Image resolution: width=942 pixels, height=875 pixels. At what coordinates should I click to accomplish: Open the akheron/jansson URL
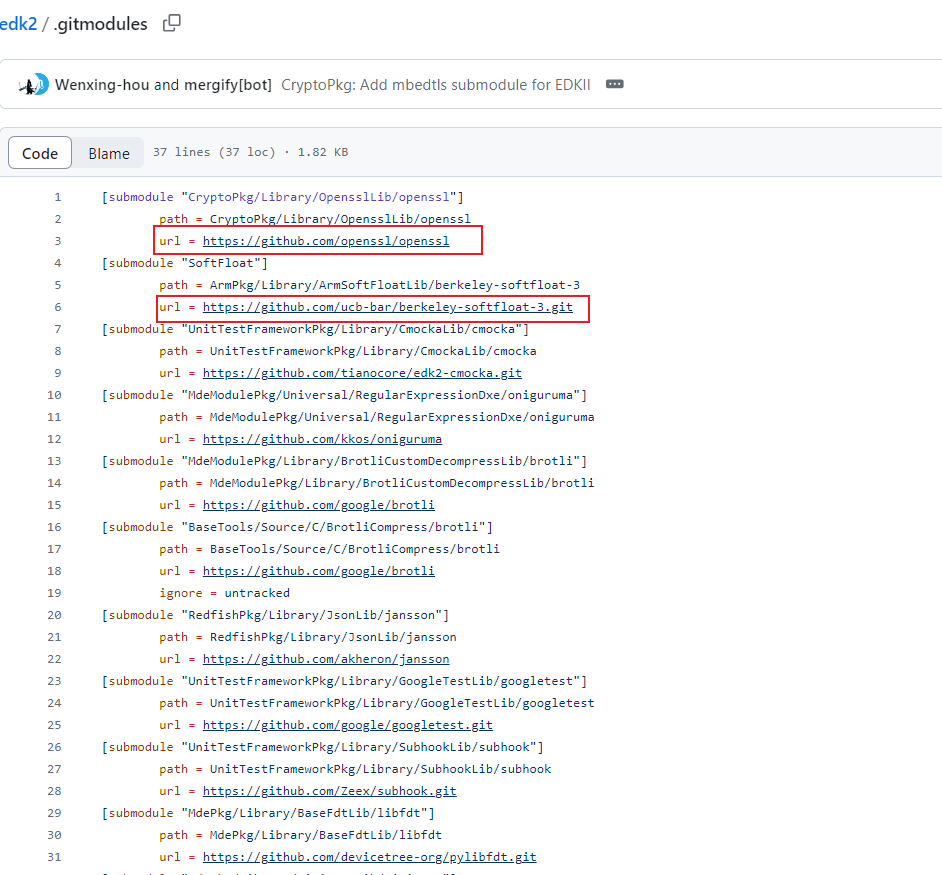[x=326, y=659]
